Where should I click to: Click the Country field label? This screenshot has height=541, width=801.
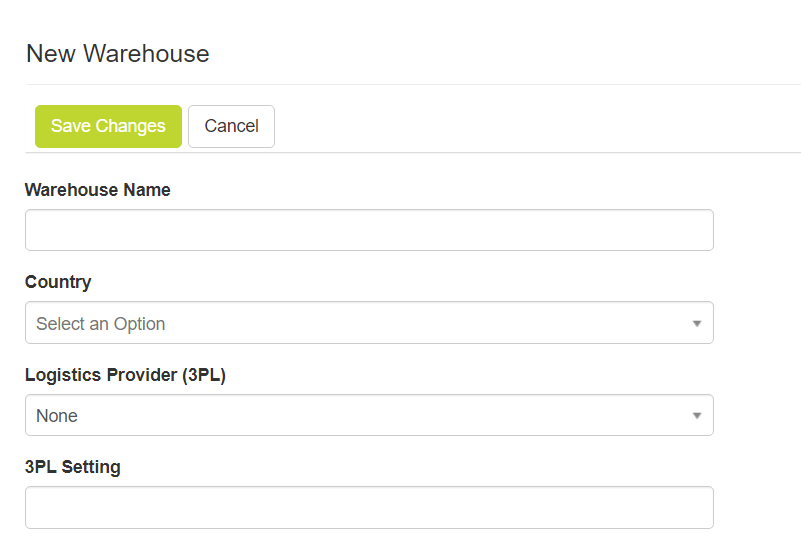point(58,282)
